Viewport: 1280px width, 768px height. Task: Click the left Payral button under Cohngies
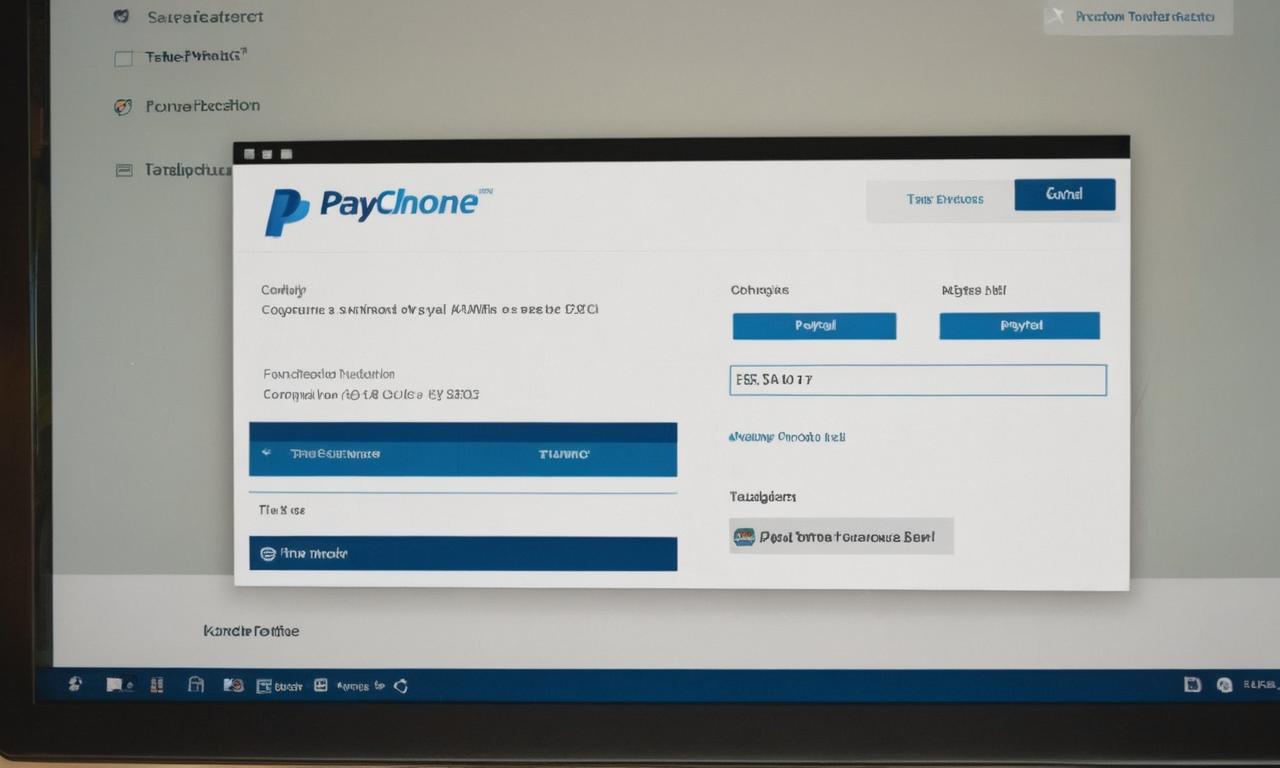[814, 326]
